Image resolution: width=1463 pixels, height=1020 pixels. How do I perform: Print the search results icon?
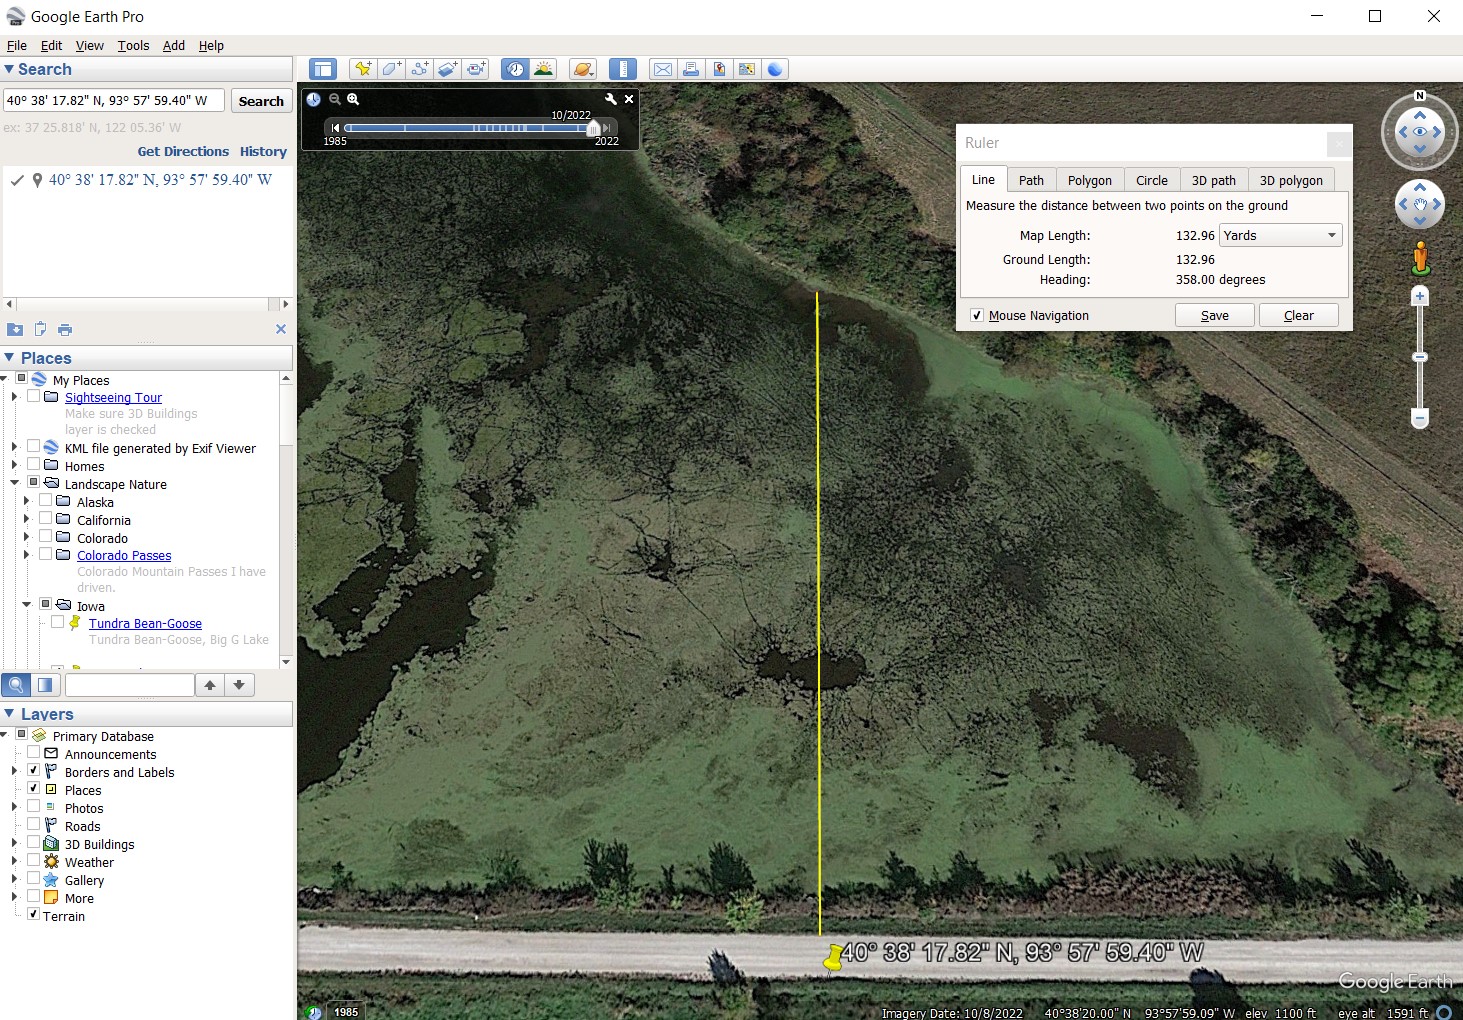pyautogui.click(x=65, y=329)
